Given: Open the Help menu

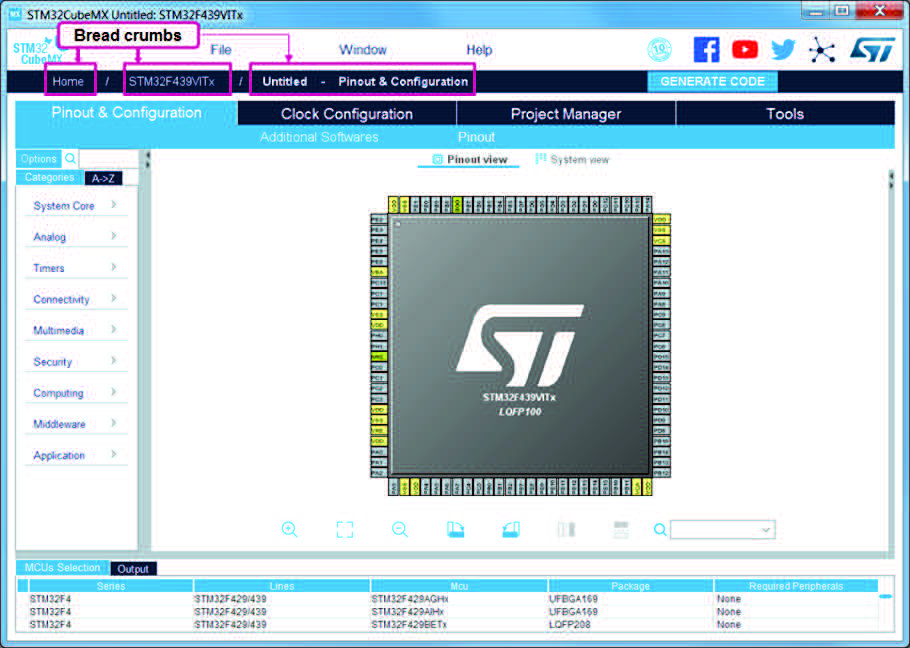Looking at the screenshot, I should pos(479,50).
